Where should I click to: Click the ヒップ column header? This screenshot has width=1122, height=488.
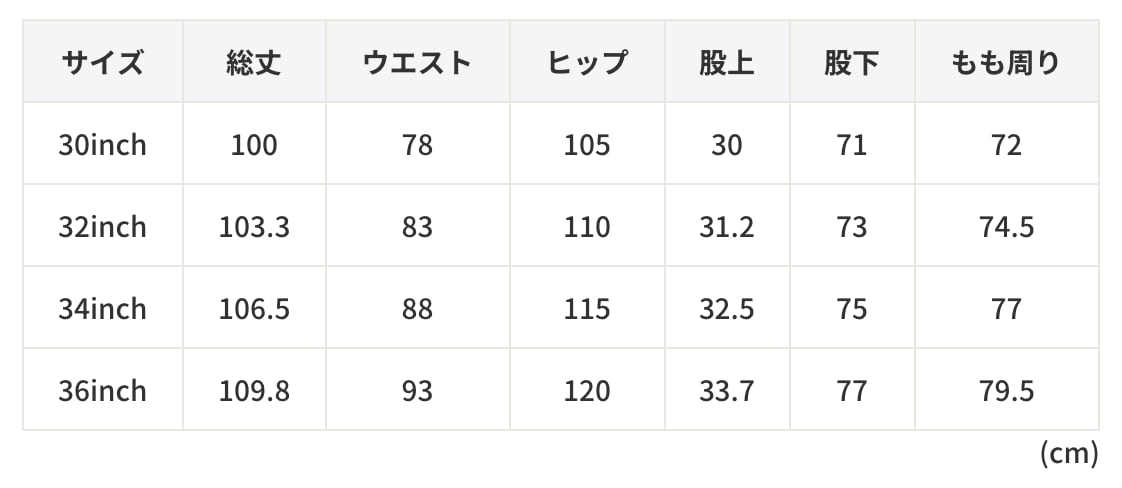click(587, 63)
